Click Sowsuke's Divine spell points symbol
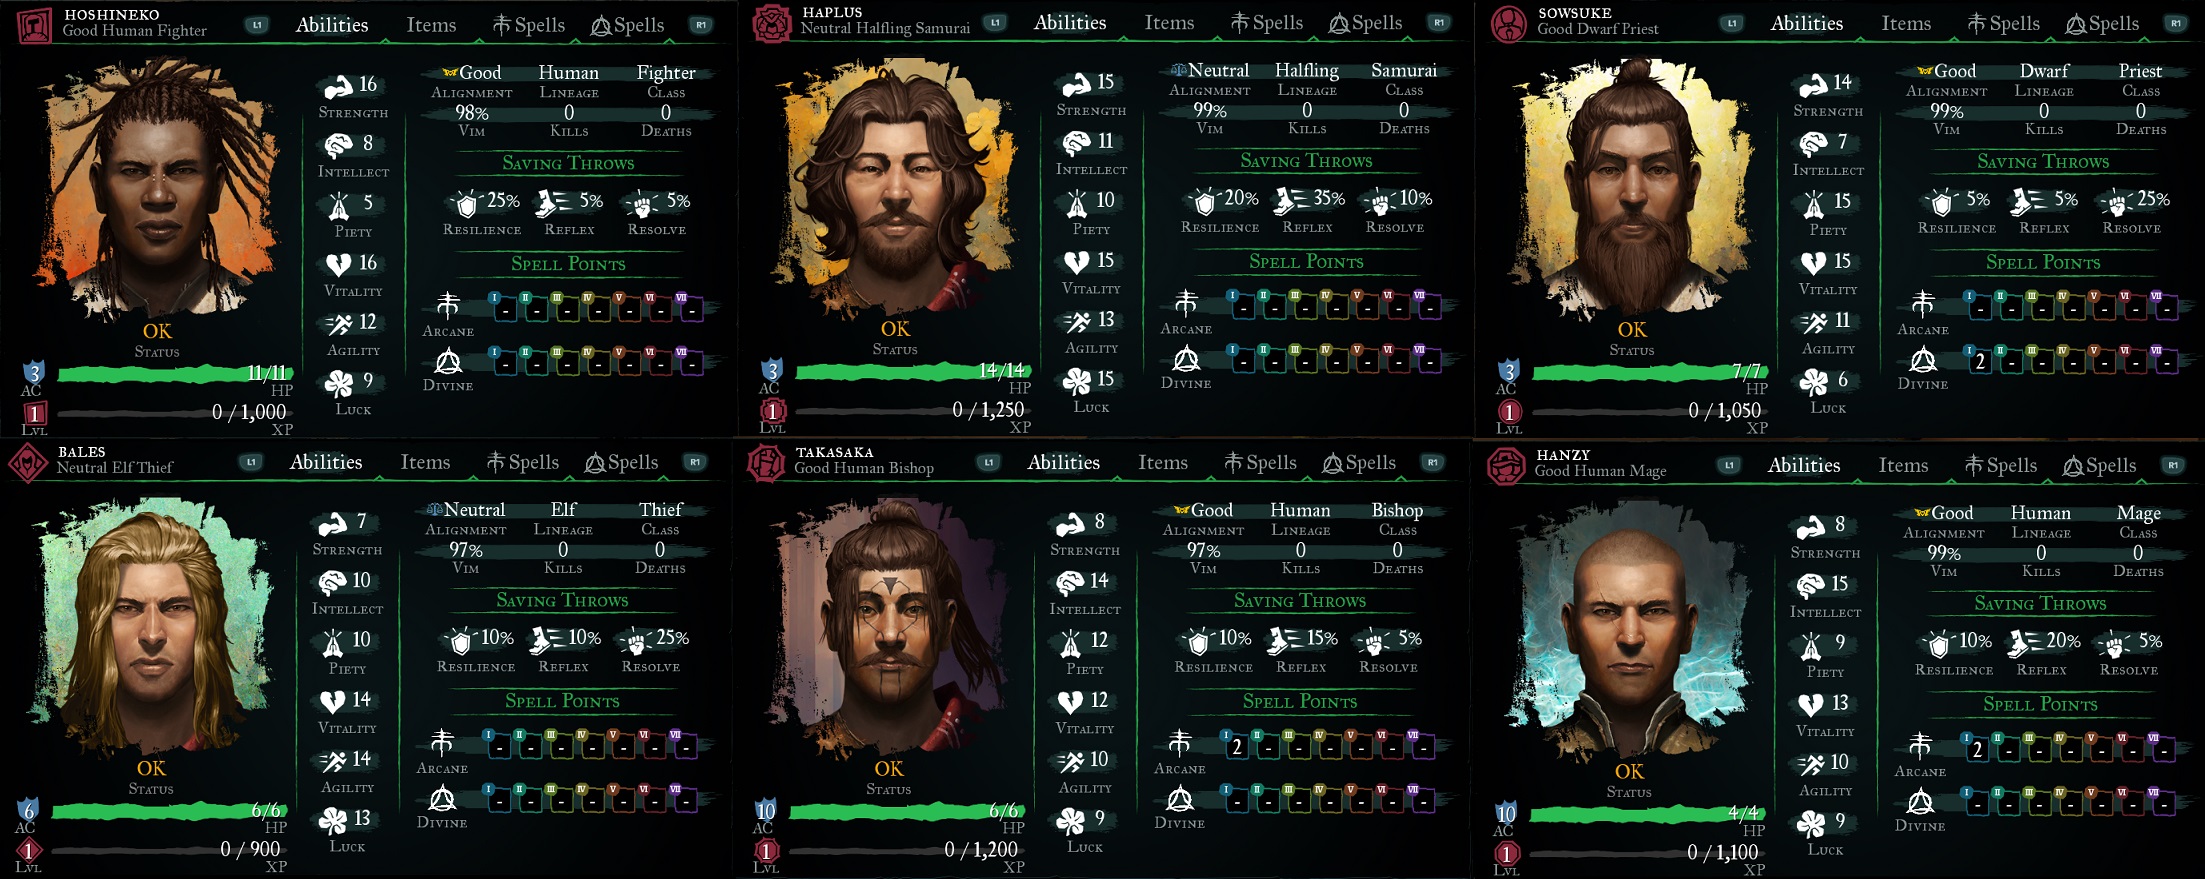This screenshot has height=879, width=2205. [1922, 360]
